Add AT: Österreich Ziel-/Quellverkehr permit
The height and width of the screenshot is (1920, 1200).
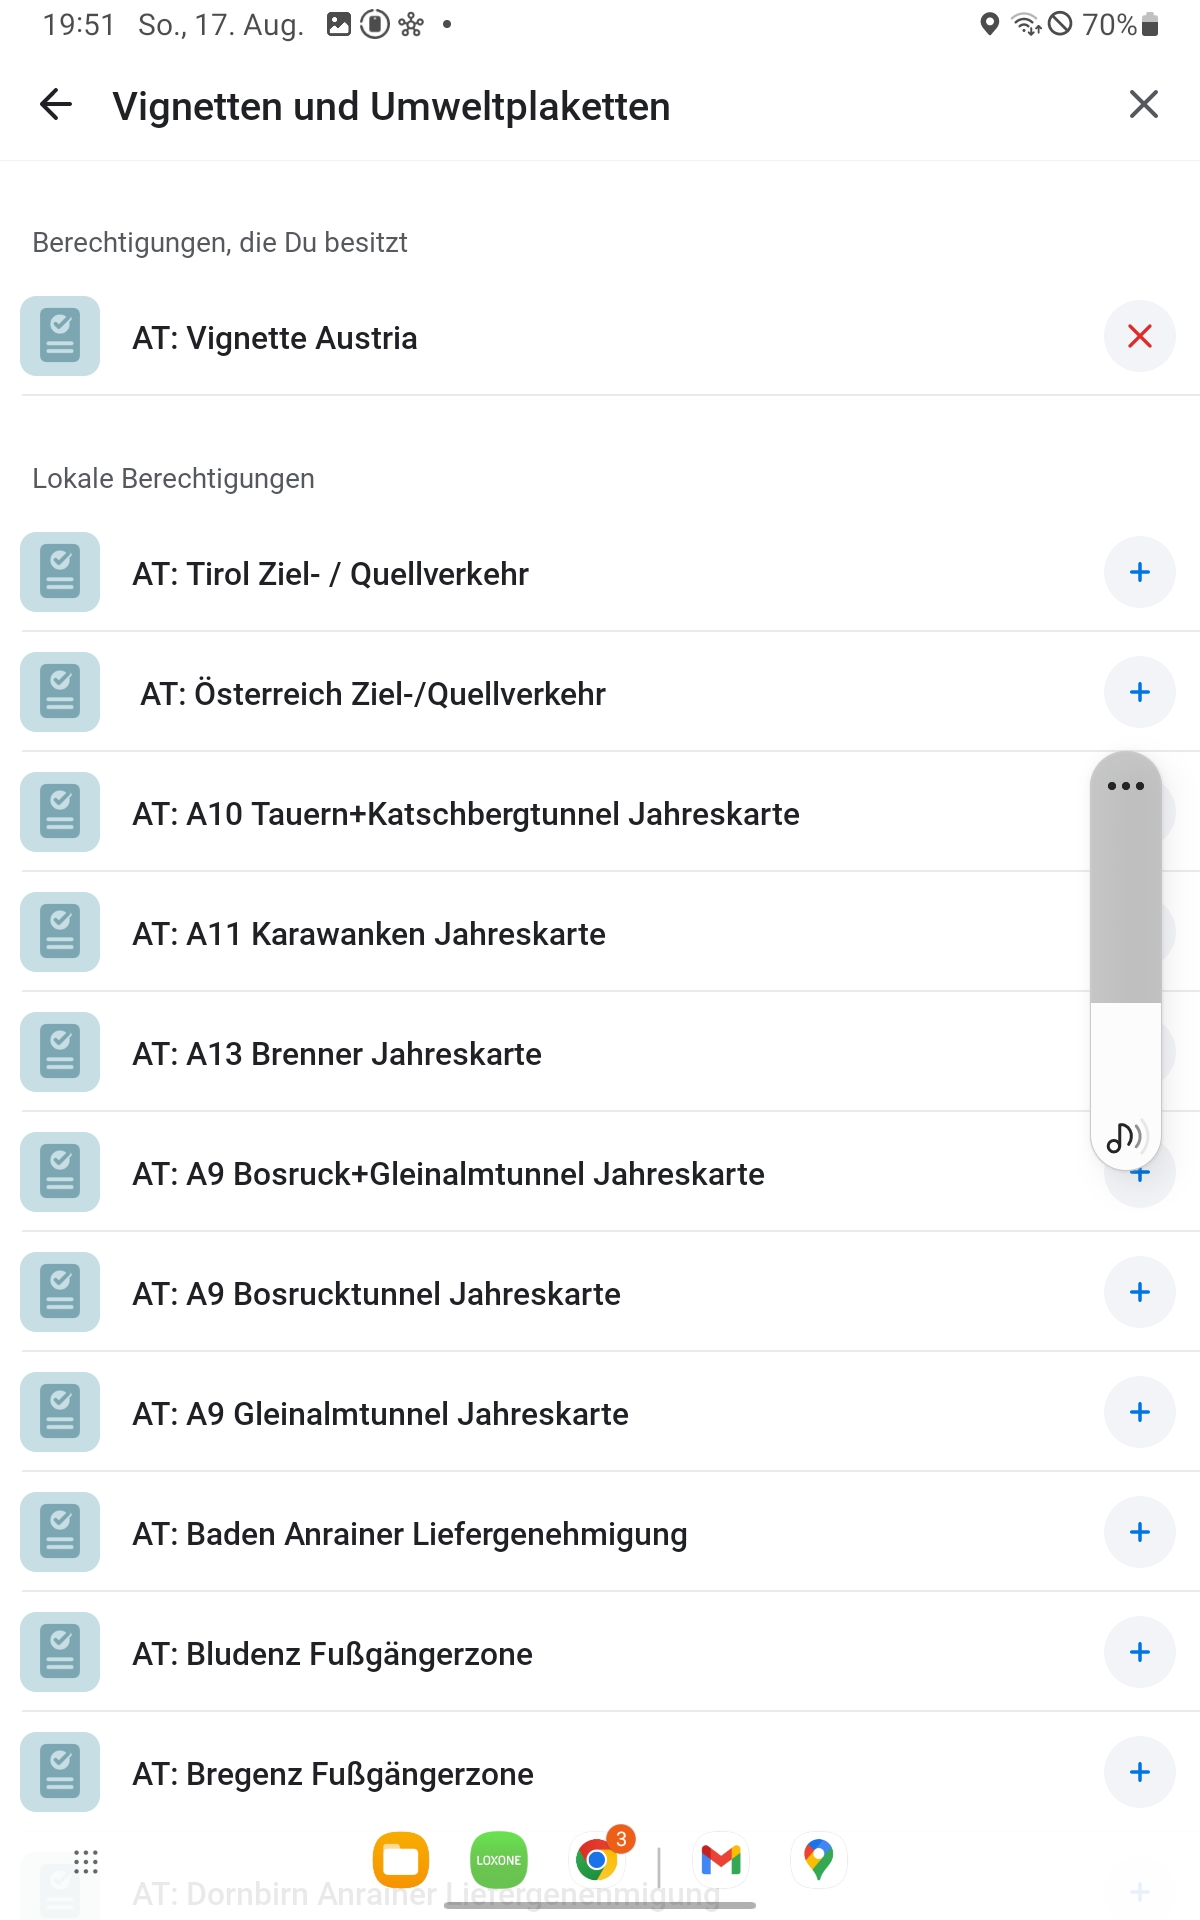(1139, 693)
